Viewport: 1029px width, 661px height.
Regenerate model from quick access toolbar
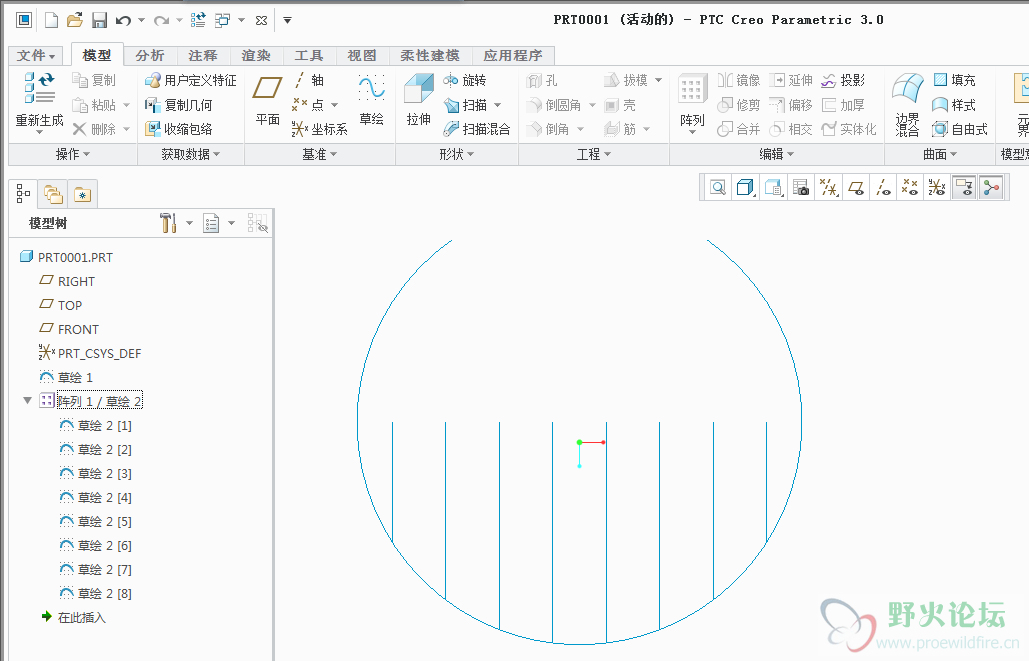pos(198,20)
